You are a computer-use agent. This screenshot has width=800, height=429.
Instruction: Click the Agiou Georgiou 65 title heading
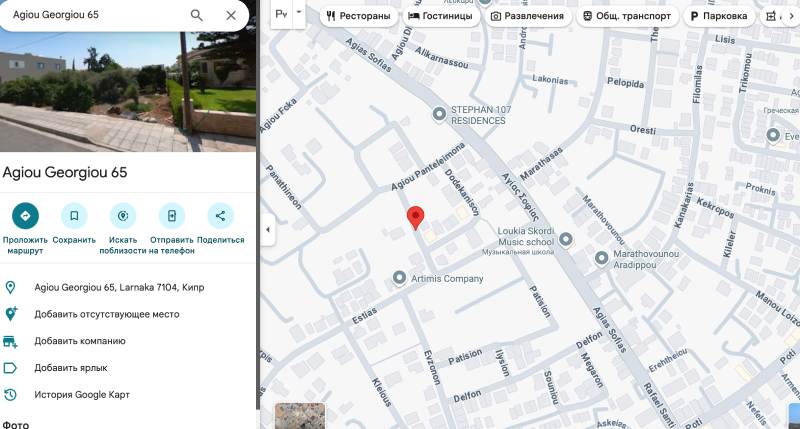pyautogui.click(x=65, y=172)
